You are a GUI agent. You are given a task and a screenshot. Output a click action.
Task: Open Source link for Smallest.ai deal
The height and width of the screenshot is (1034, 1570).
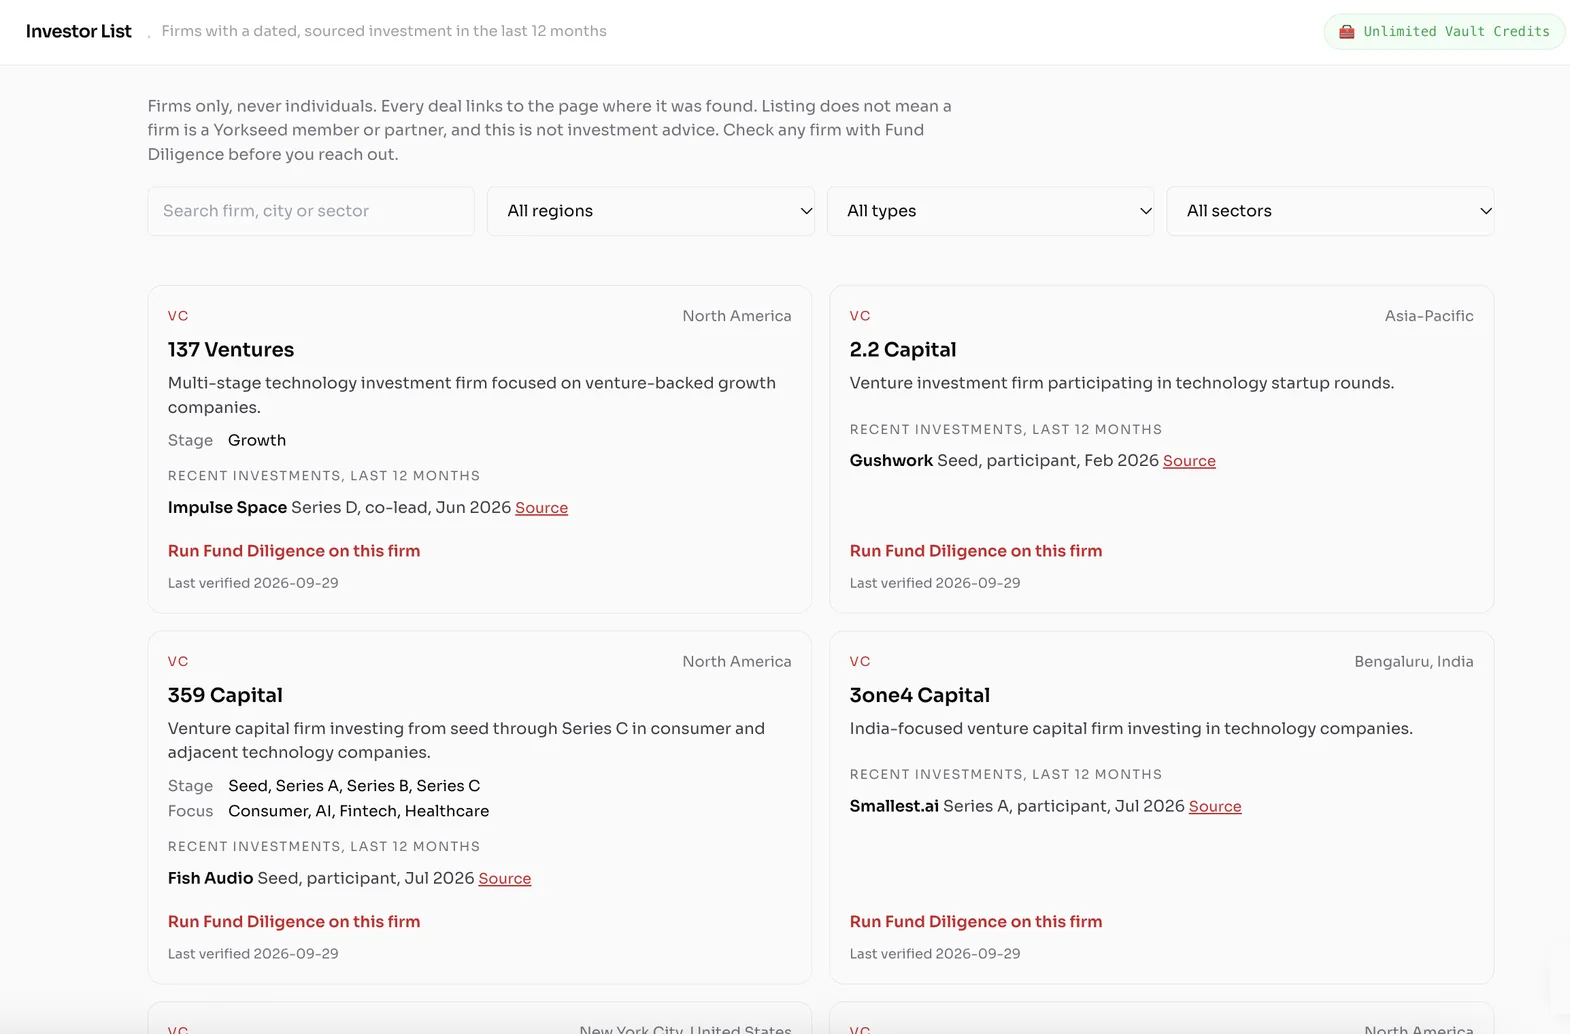[x=1215, y=807]
